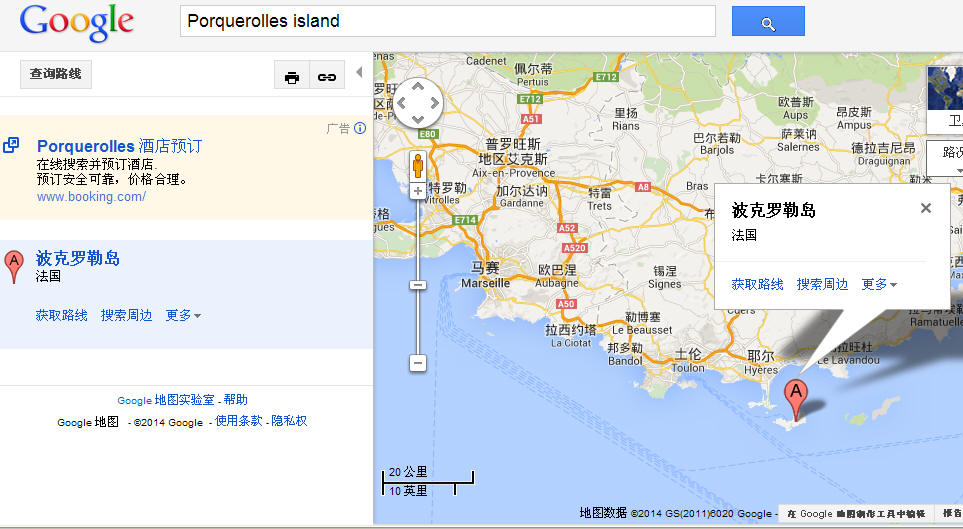Open the 路况 traffic layer dropdown

[946, 159]
